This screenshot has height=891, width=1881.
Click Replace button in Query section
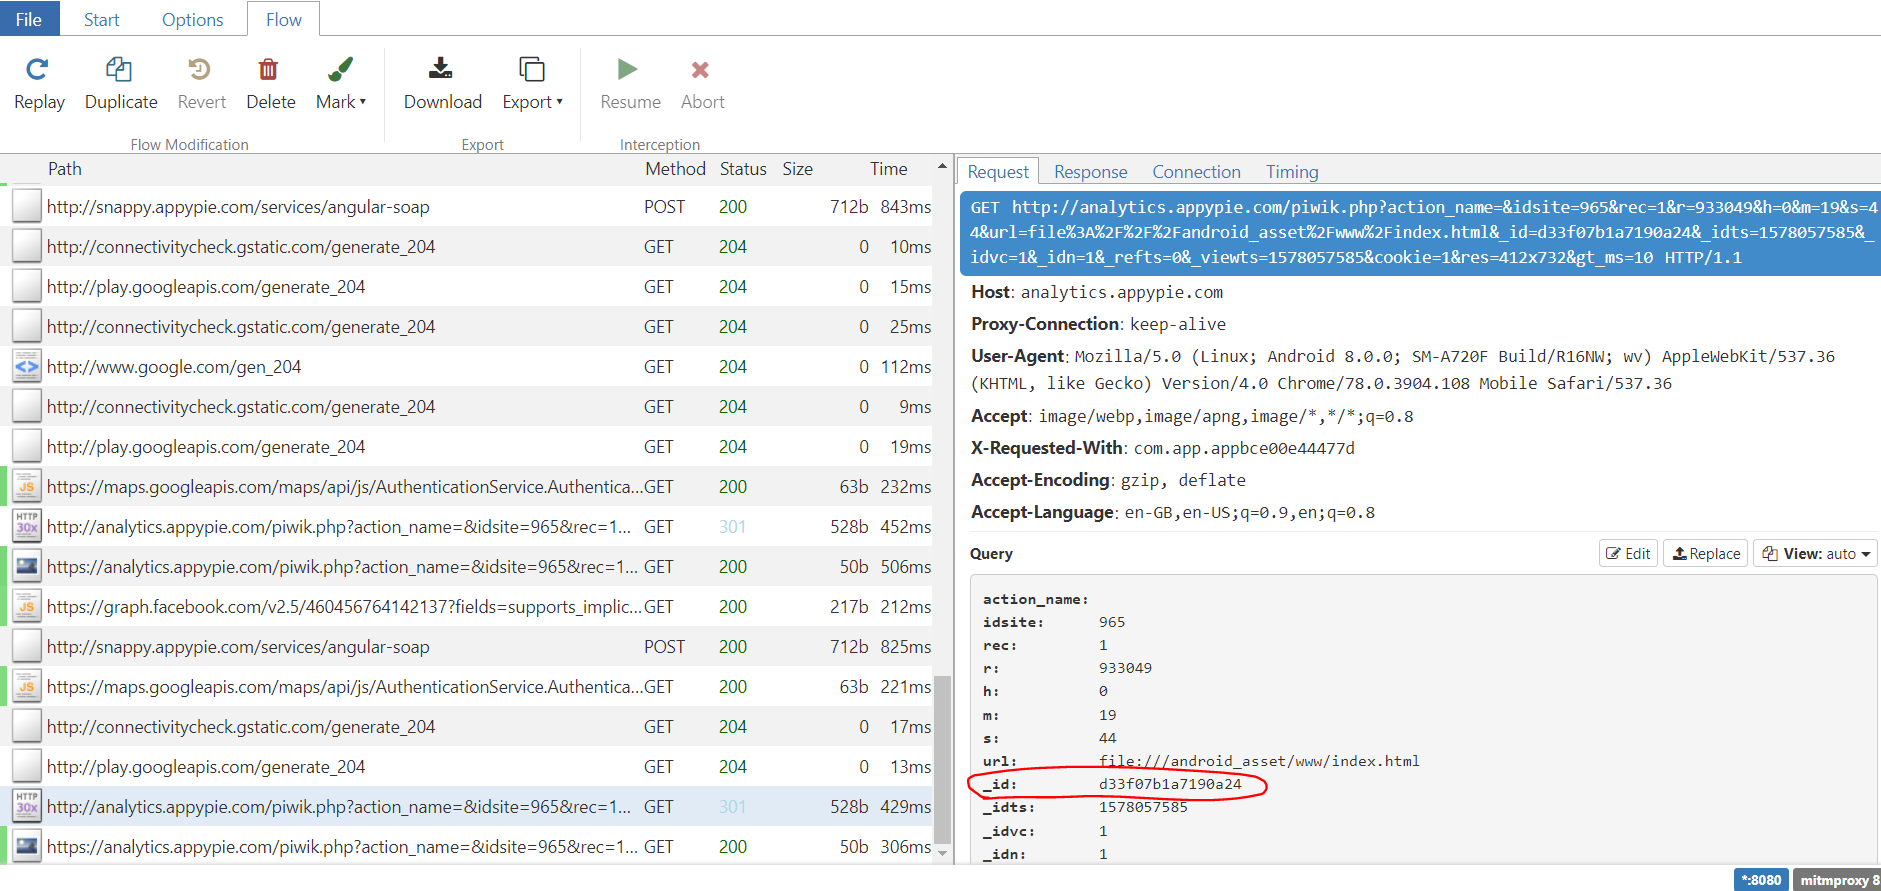point(1705,553)
